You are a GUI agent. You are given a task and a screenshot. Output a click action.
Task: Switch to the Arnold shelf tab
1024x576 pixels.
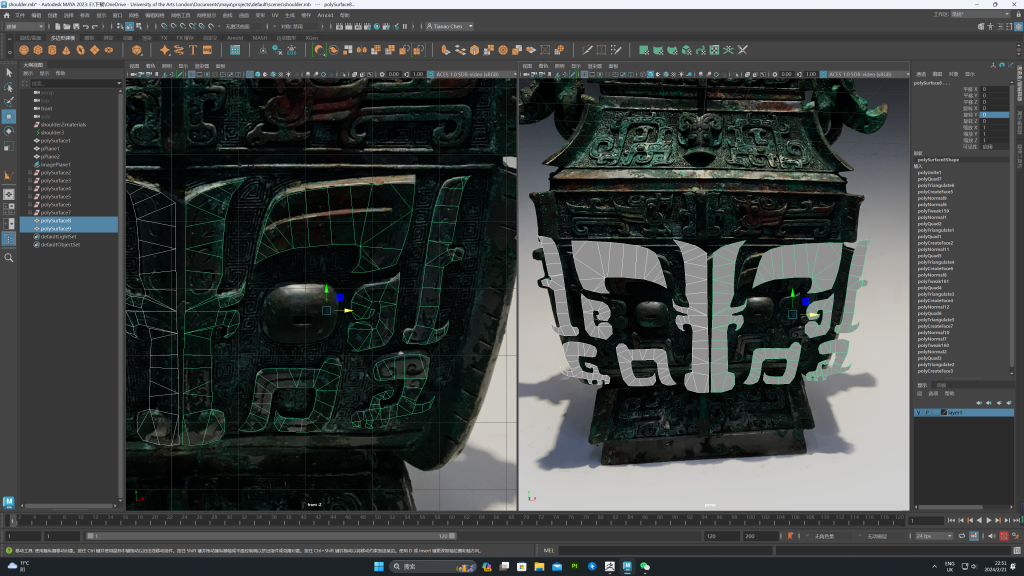[x=235, y=38]
